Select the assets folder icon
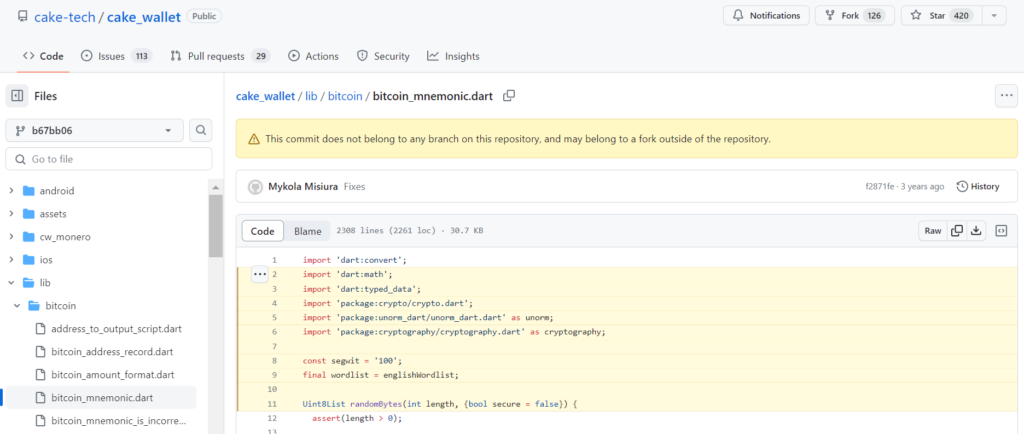Viewport: 1024px width, 434px height. tap(28, 214)
